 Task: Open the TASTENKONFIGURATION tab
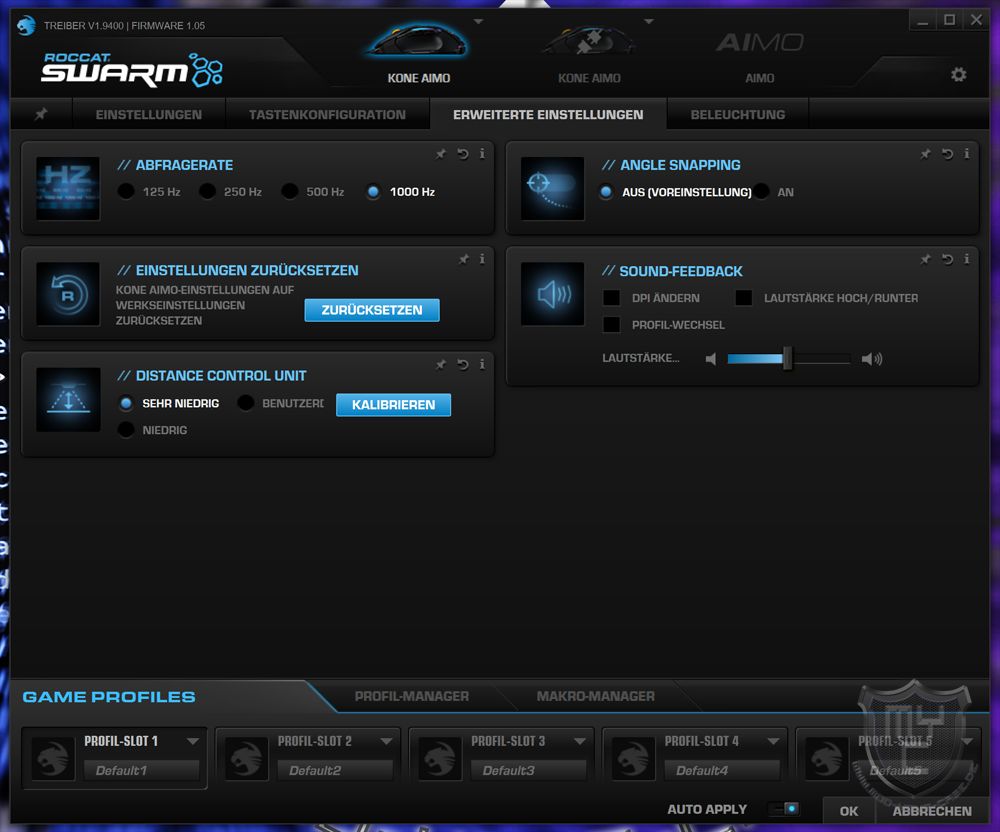click(327, 115)
